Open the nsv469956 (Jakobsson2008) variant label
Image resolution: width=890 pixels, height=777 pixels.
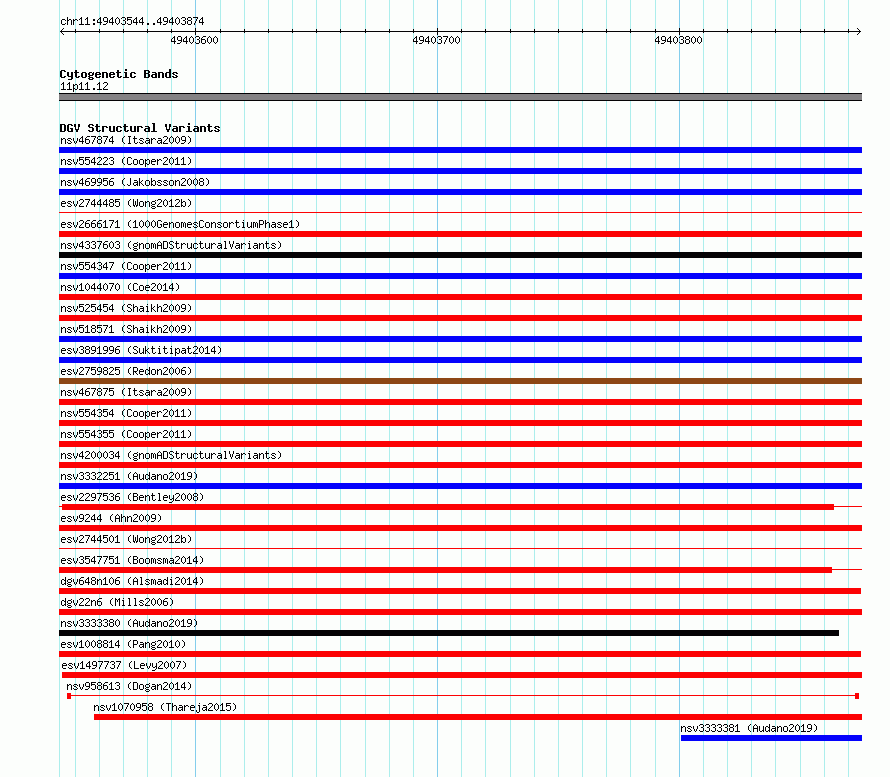pyautogui.click(x=135, y=182)
